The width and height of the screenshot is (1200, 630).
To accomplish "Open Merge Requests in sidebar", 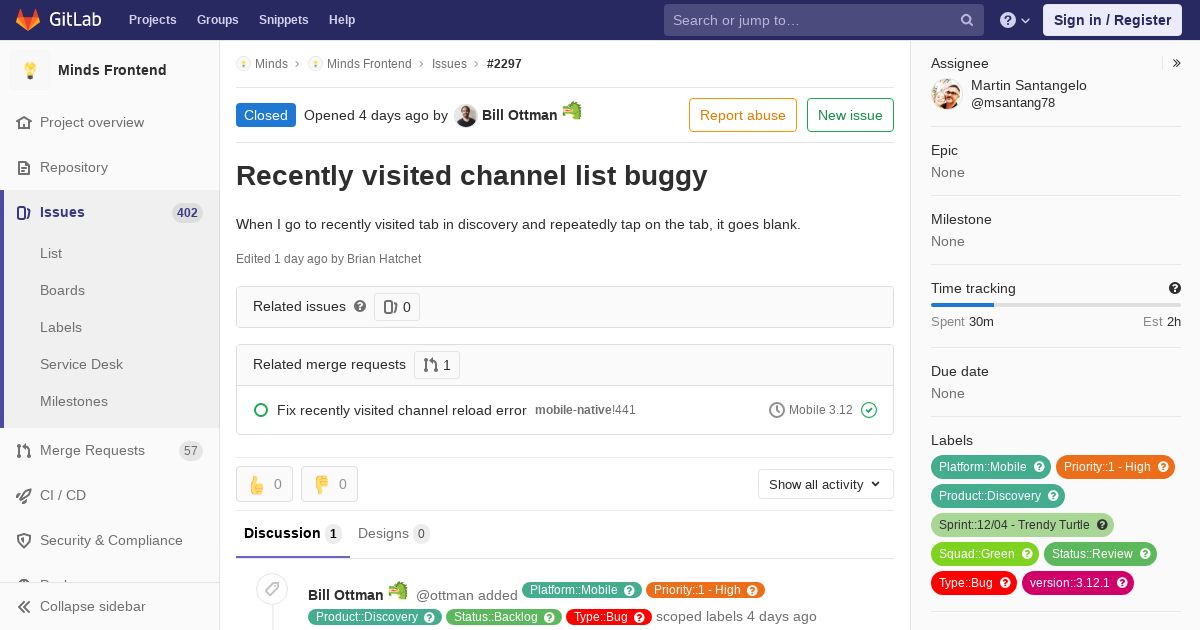I will pos(92,450).
